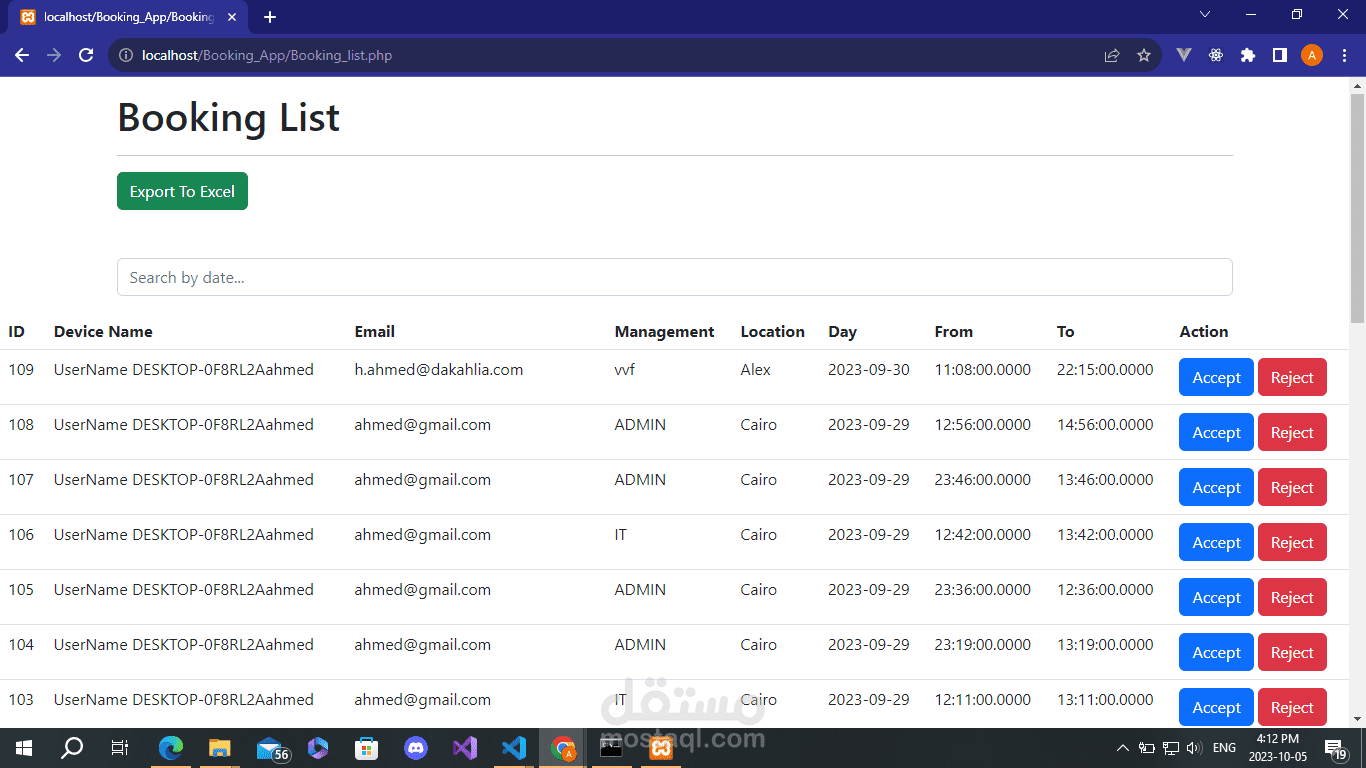Click the address bar URL
The height and width of the screenshot is (768, 1366).
click(x=267, y=55)
